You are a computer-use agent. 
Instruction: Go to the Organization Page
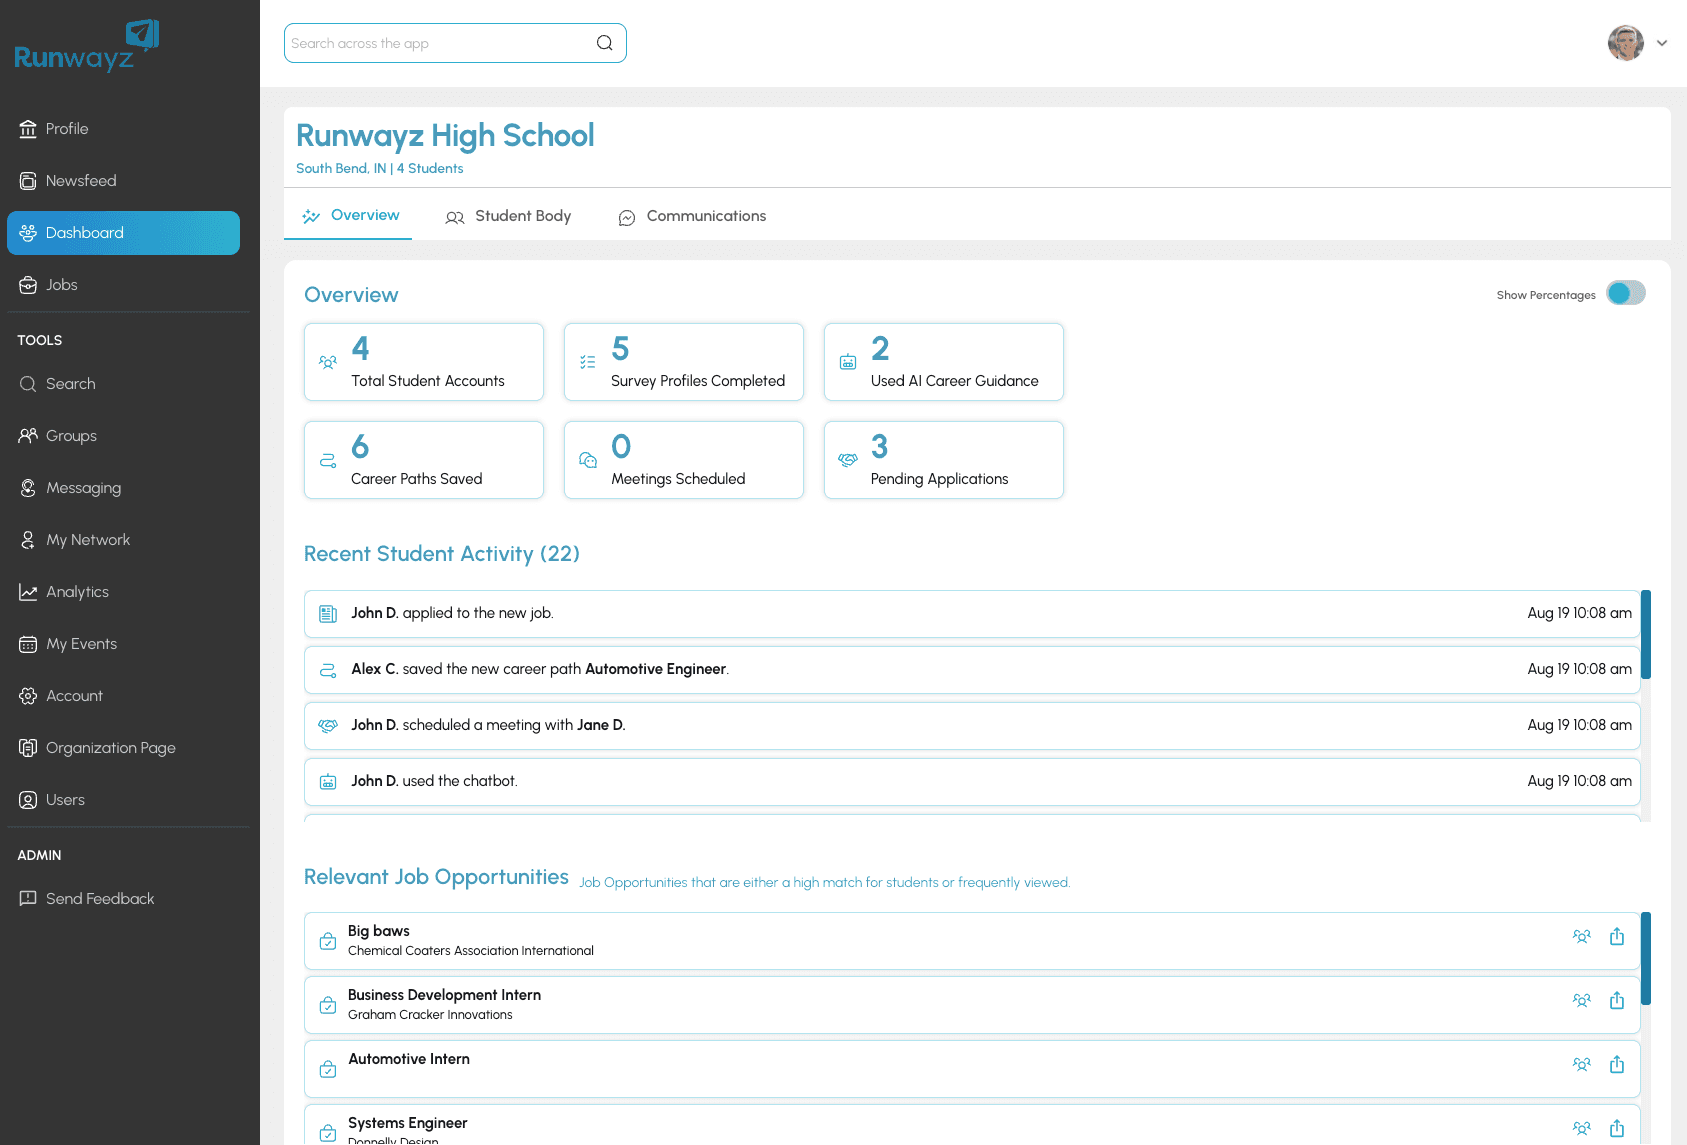pos(110,748)
